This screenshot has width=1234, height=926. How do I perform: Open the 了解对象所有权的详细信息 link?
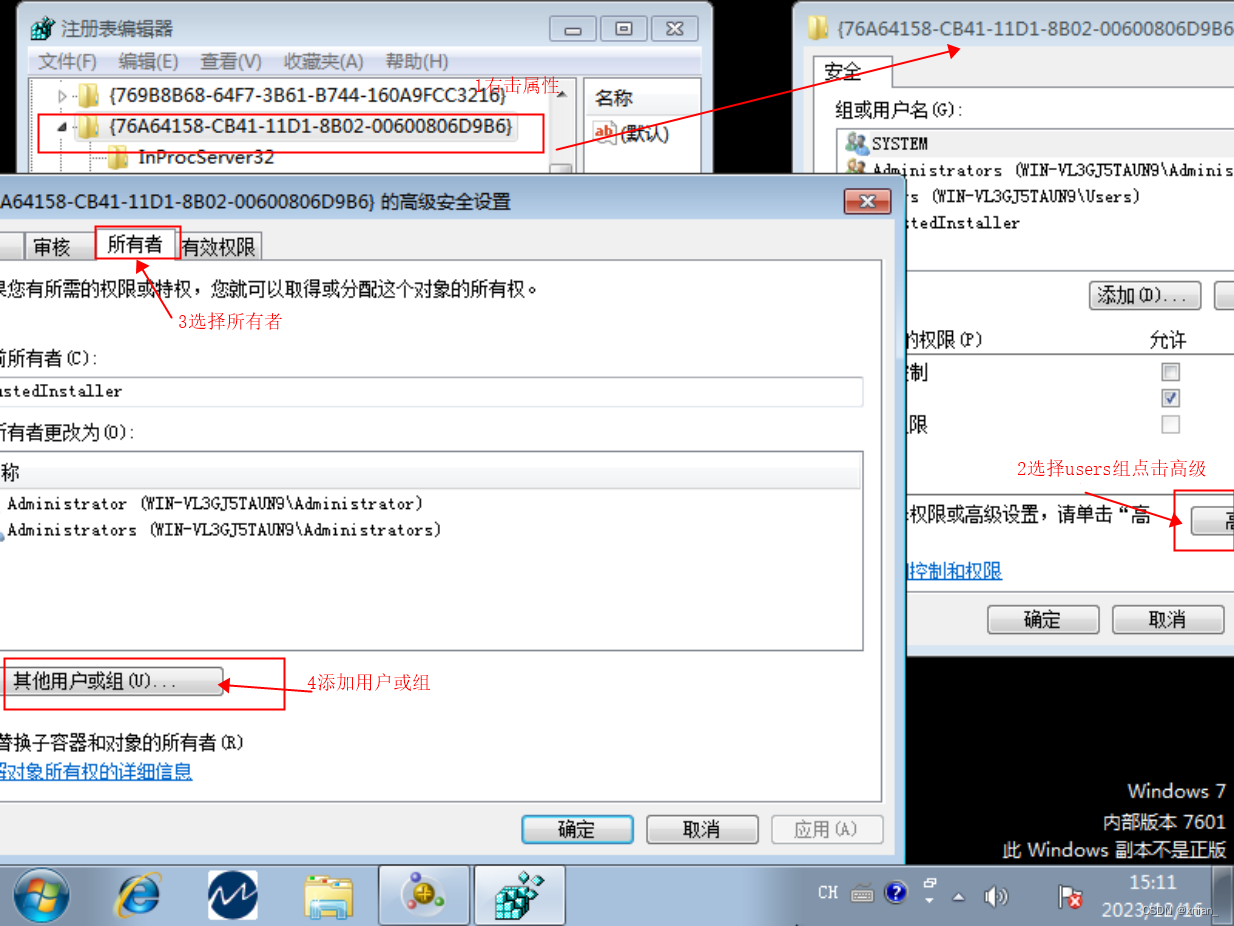tap(95, 771)
